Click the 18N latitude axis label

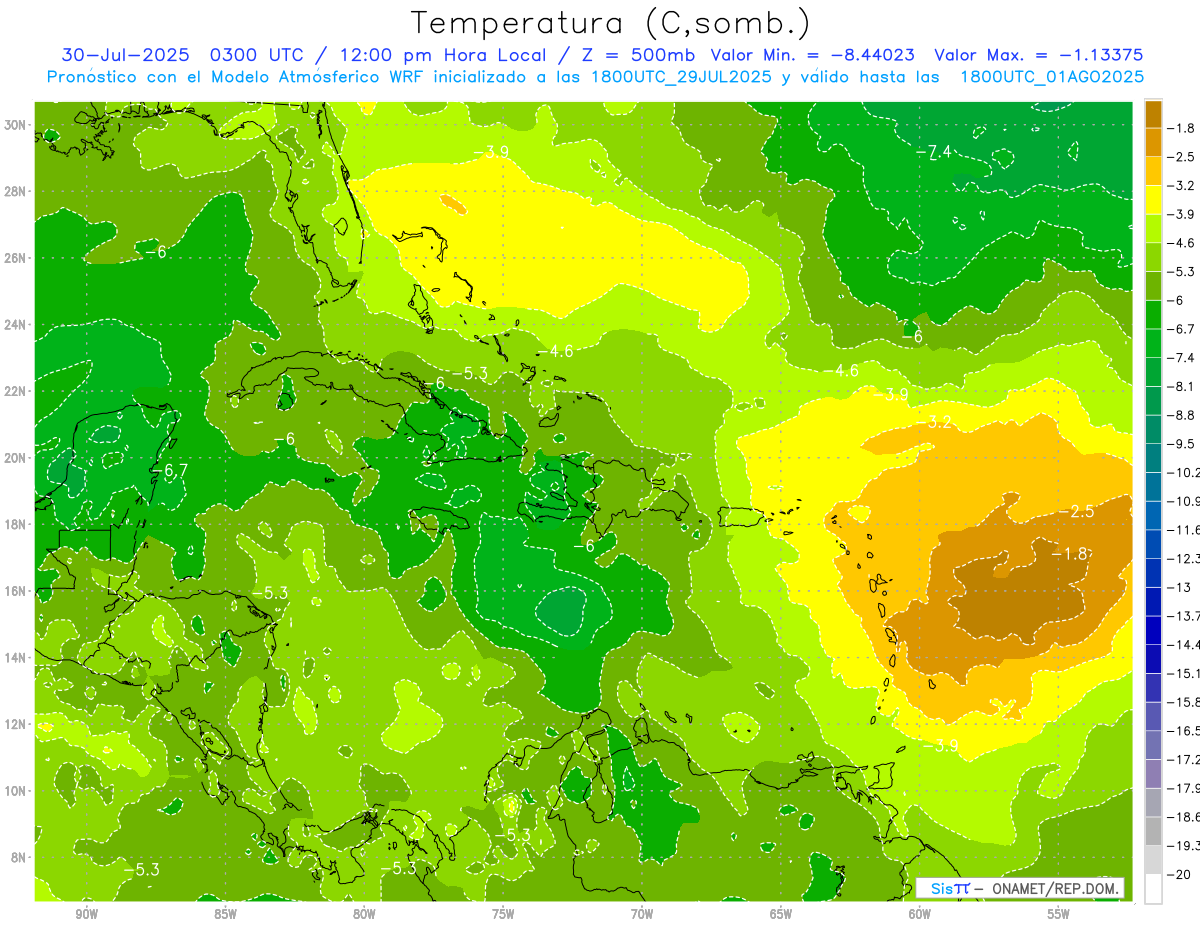pos(16,524)
